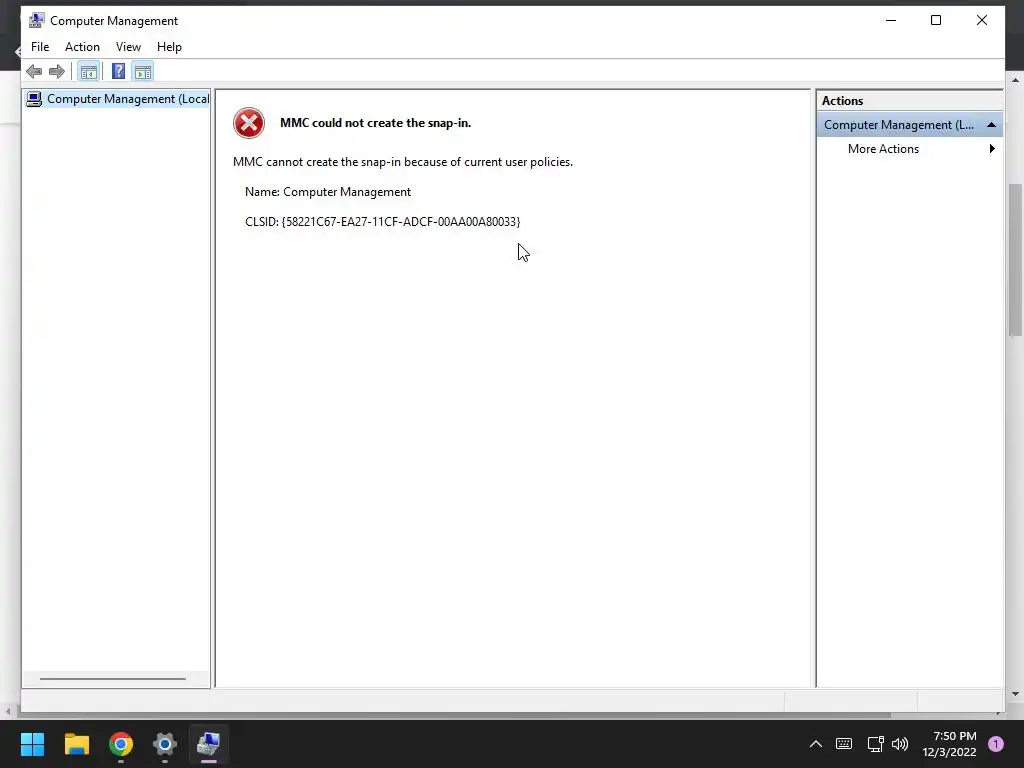Open the notification badge showing 1
Screen dimensions: 1024x768
click(996, 744)
